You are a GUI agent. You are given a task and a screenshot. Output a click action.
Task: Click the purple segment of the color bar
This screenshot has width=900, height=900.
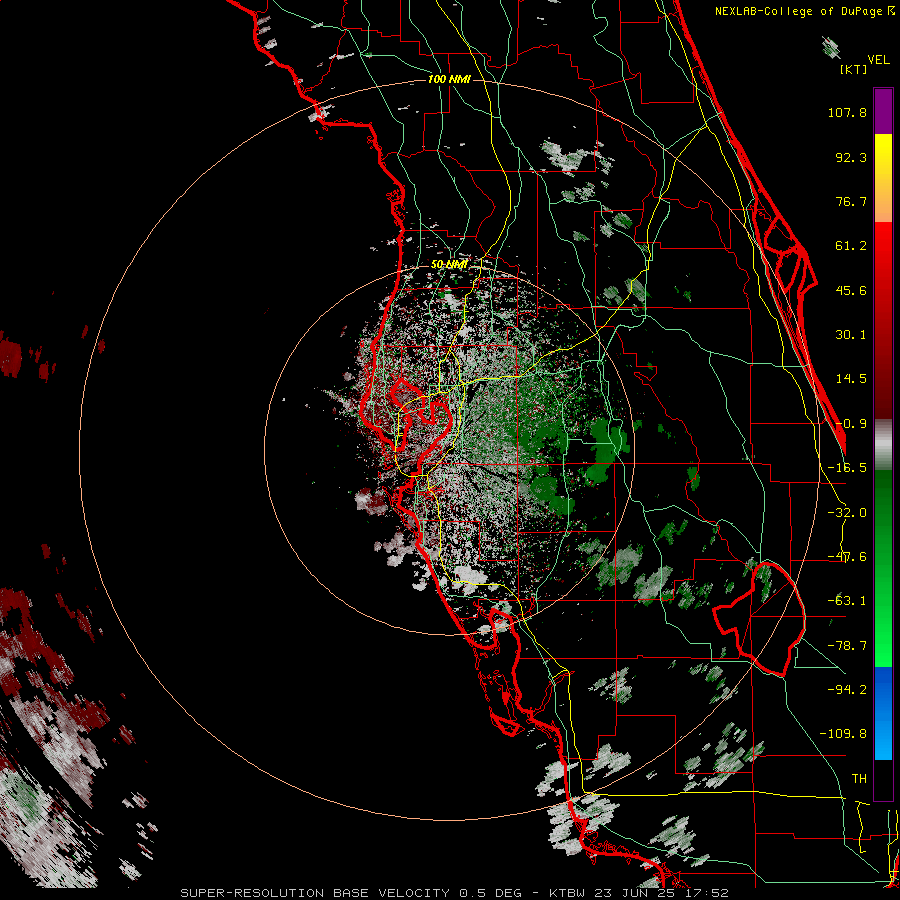pyautogui.click(x=883, y=111)
